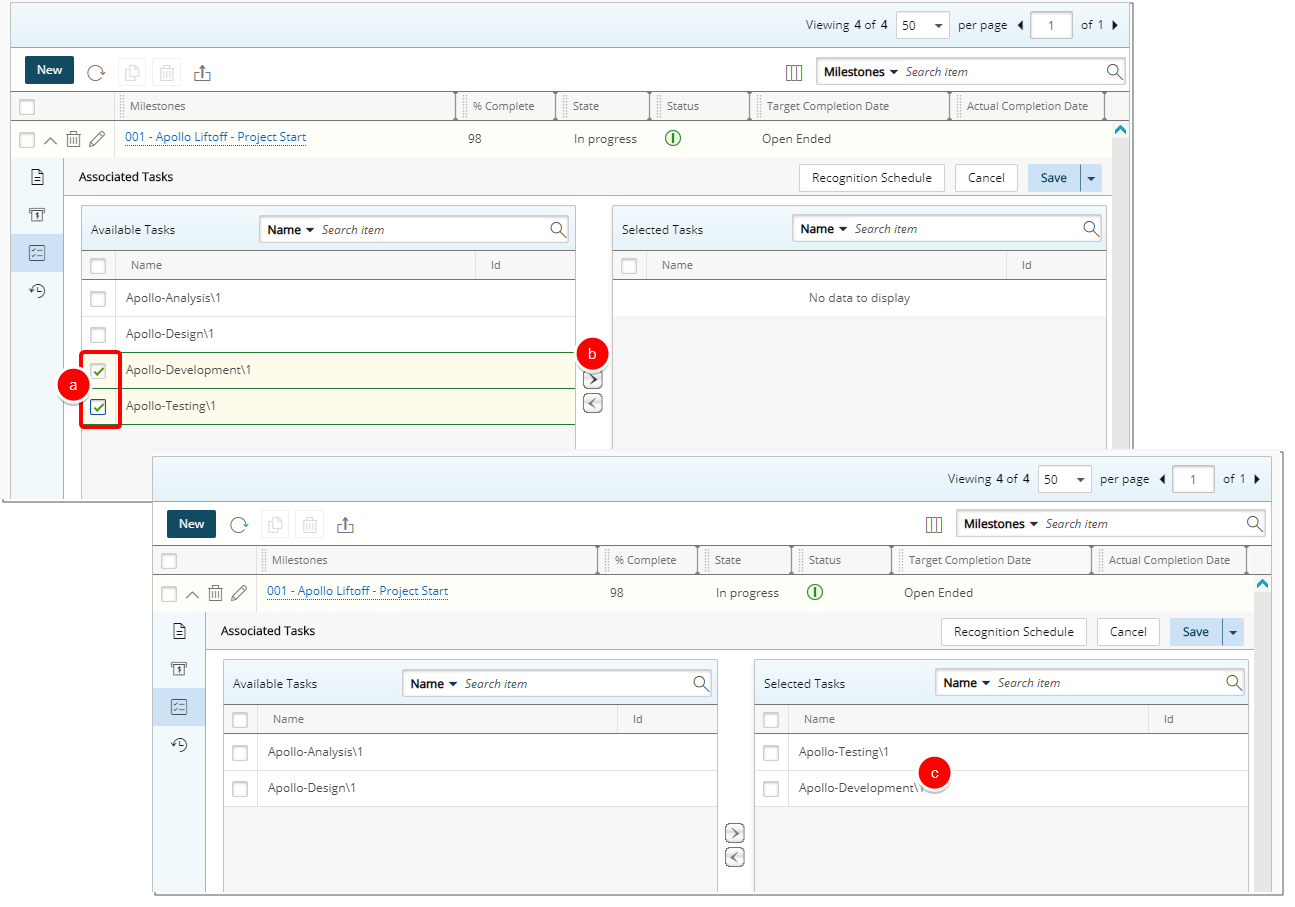The width and height of the screenshot is (1295, 907).
Task: Click the Milestones search magnifier in the back window
Action: [1114, 72]
